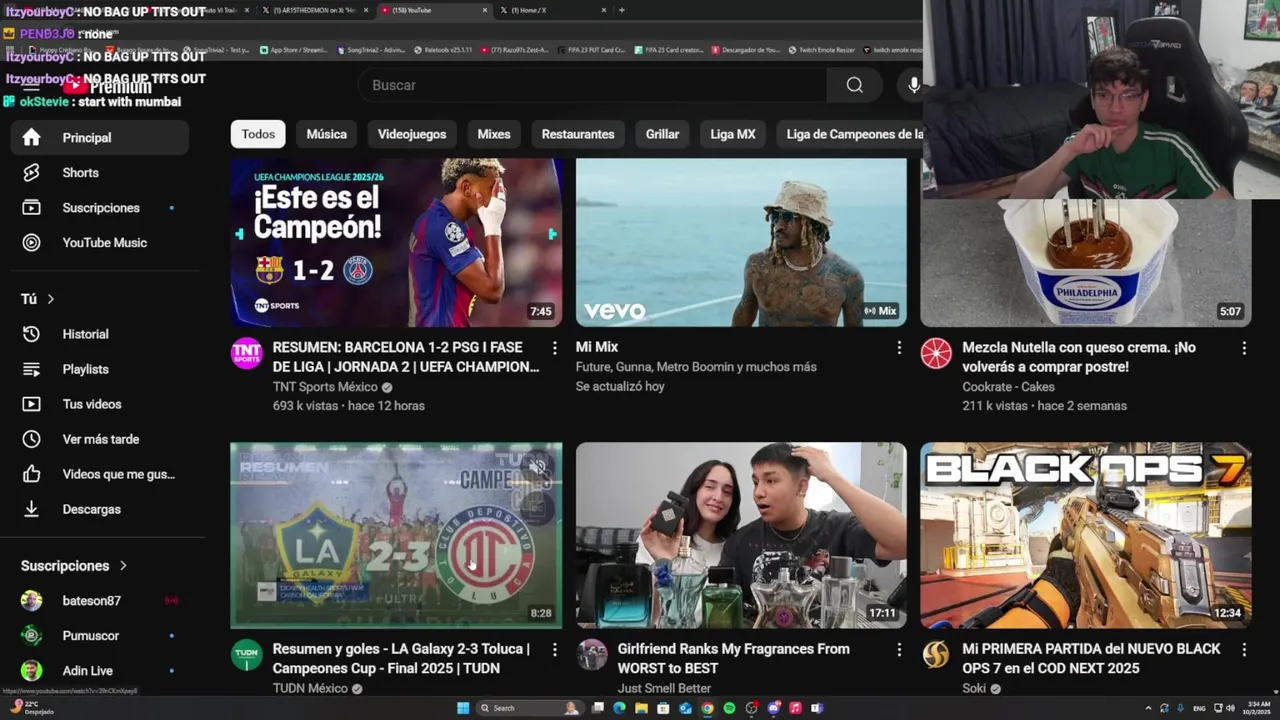Screen dimensions: 1280x720
Task: Open the taskbar clock showing 3:34 AM
Action: click(x=1257, y=708)
